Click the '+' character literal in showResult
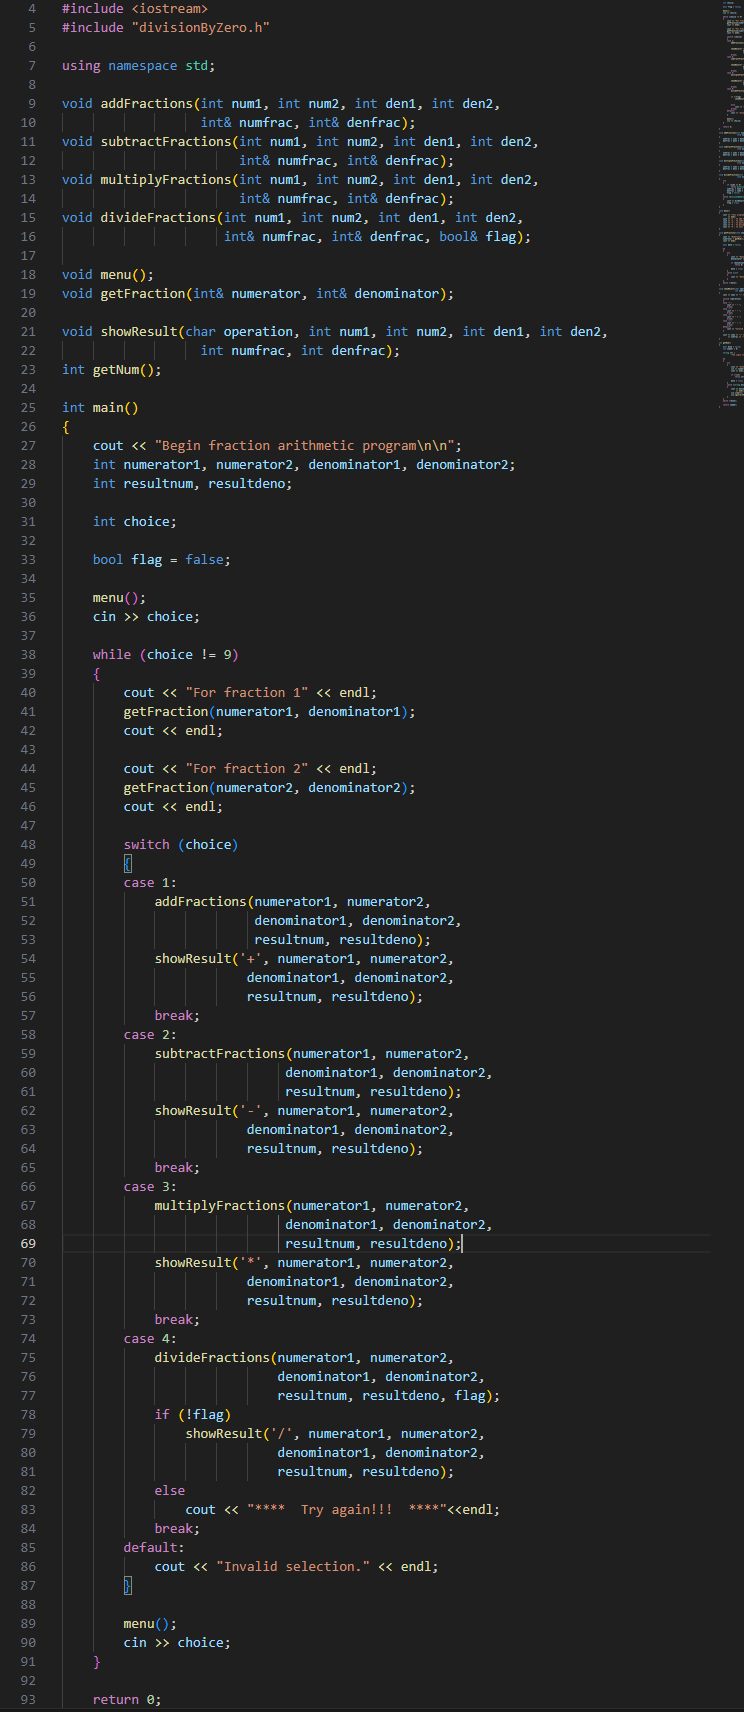This screenshot has width=744, height=1712. coord(251,958)
